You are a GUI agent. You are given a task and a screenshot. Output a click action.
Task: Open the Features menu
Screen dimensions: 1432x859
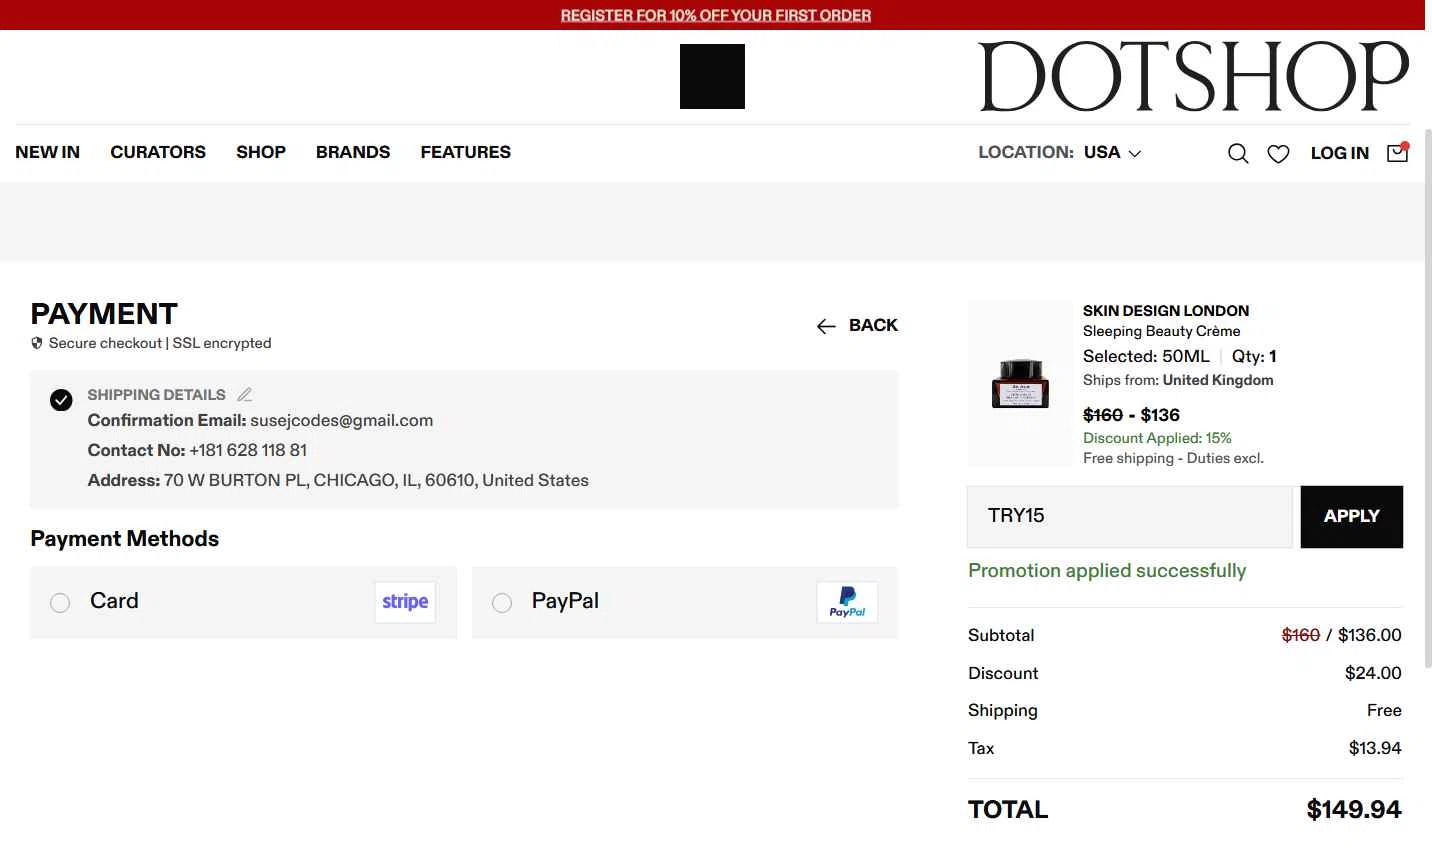tap(466, 152)
